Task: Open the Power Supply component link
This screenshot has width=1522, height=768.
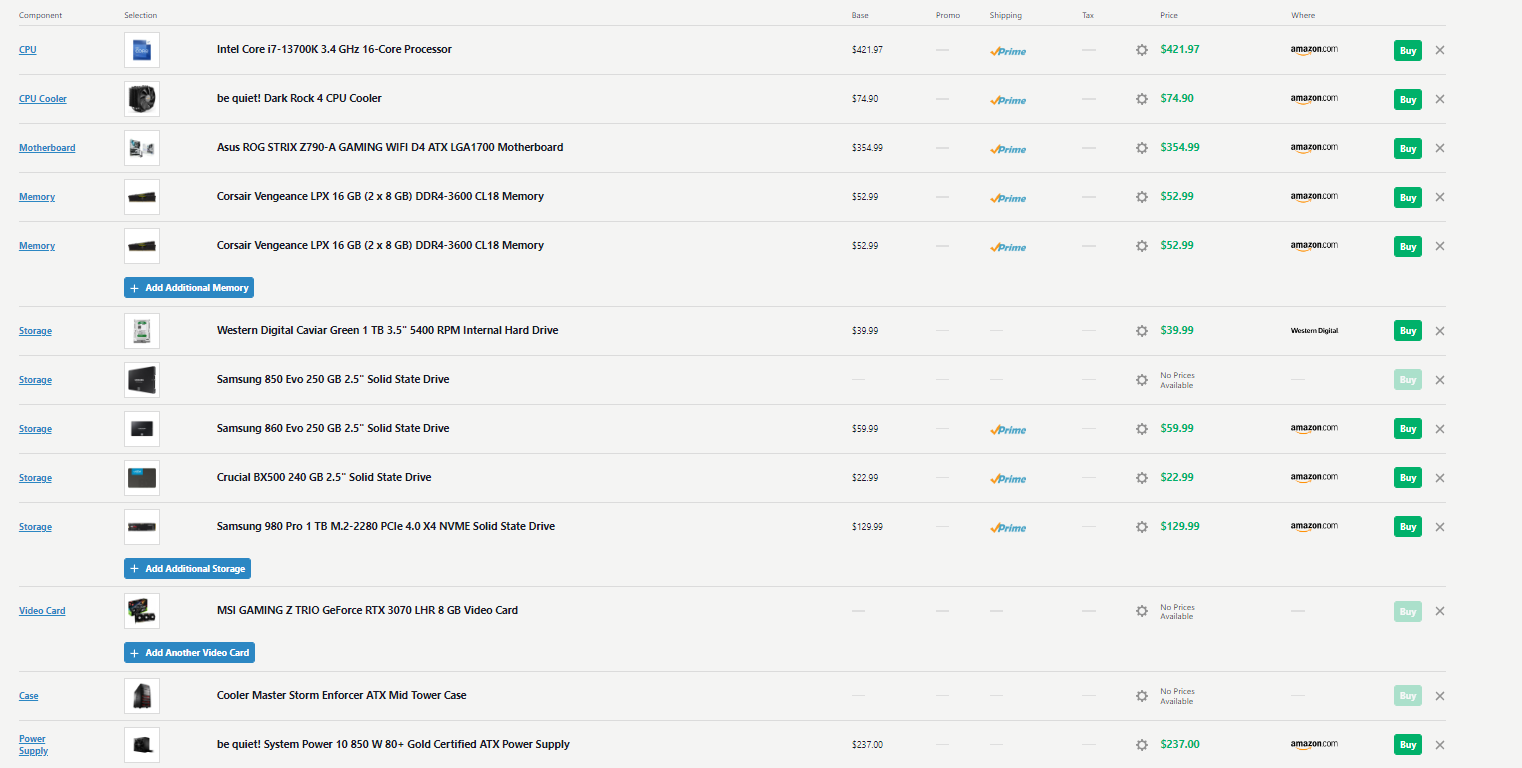Action: 34,745
